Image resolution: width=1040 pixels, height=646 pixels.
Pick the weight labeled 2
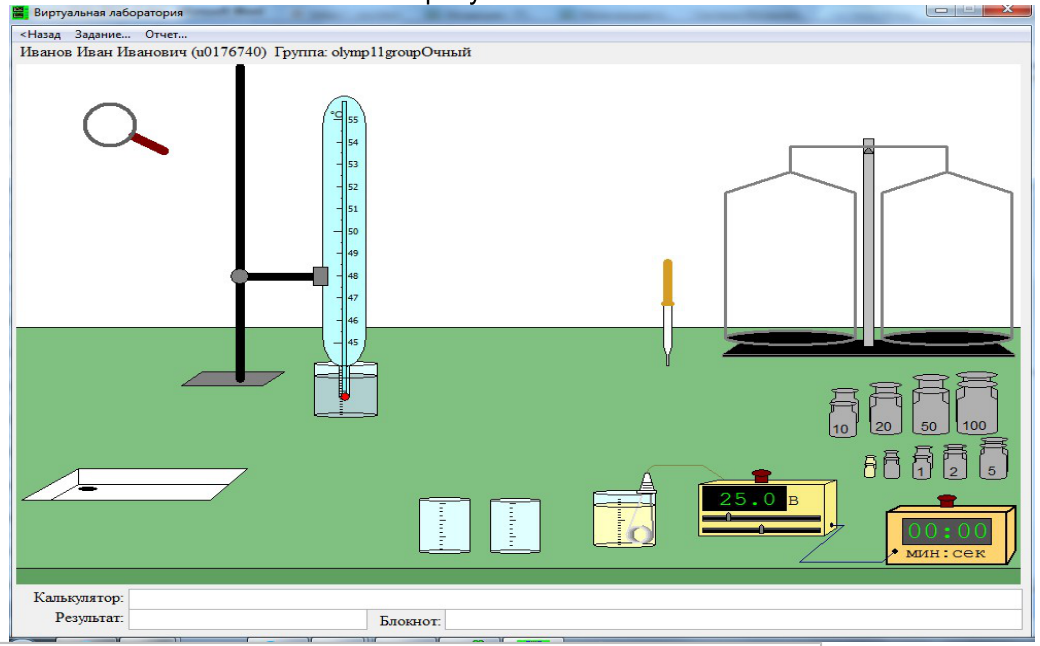954,462
